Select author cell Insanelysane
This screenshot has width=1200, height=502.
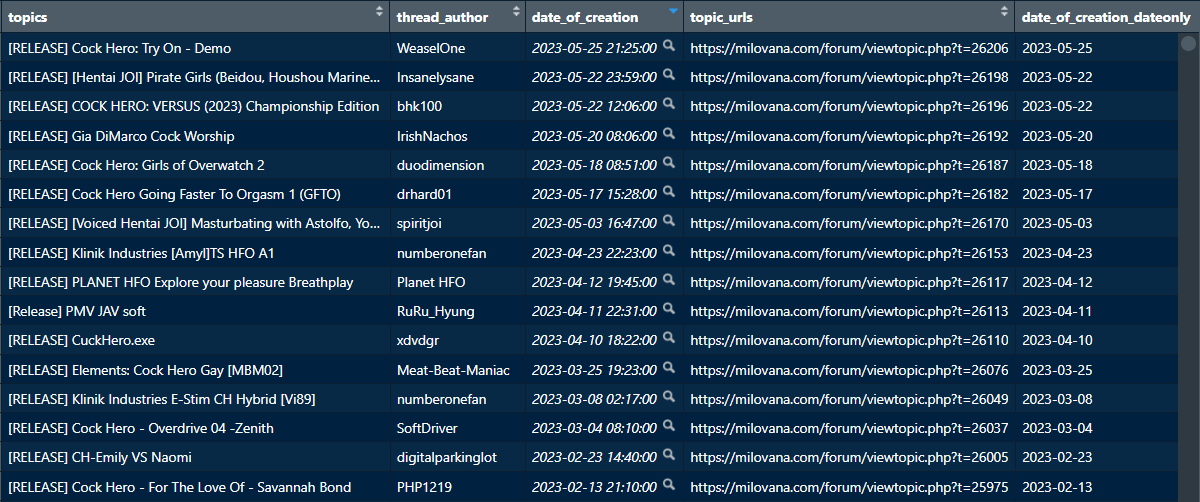click(457, 77)
